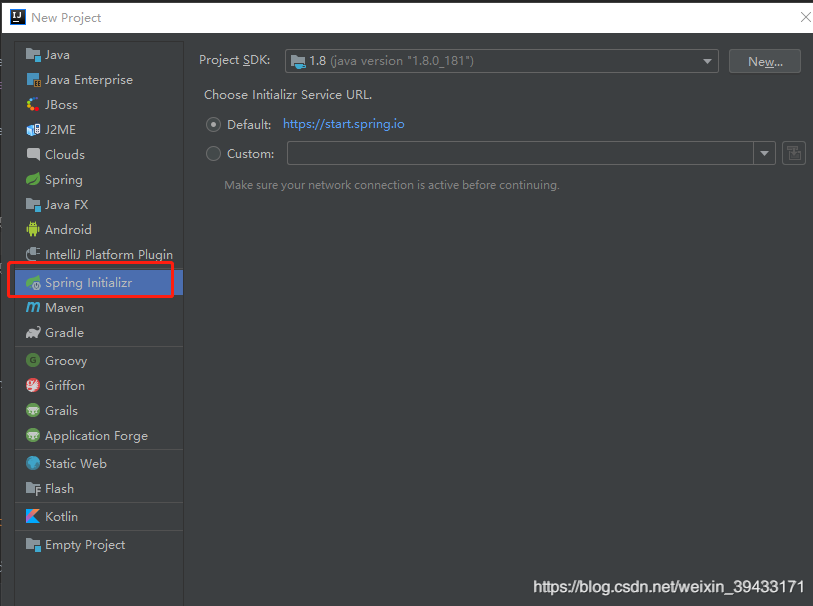Pick Grails from the list
This screenshot has width=813, height=606.
tap(99, 411)
